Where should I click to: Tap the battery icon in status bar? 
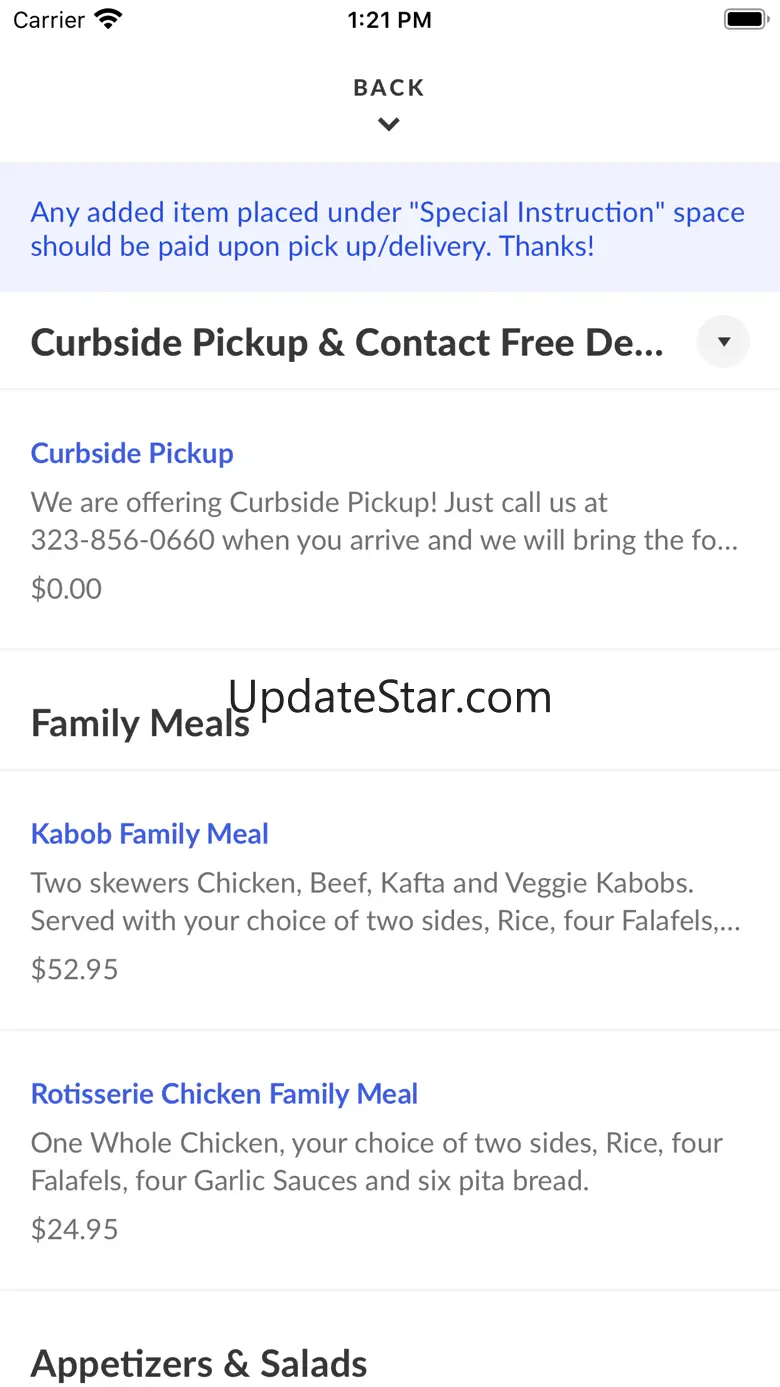pos(744,19)
